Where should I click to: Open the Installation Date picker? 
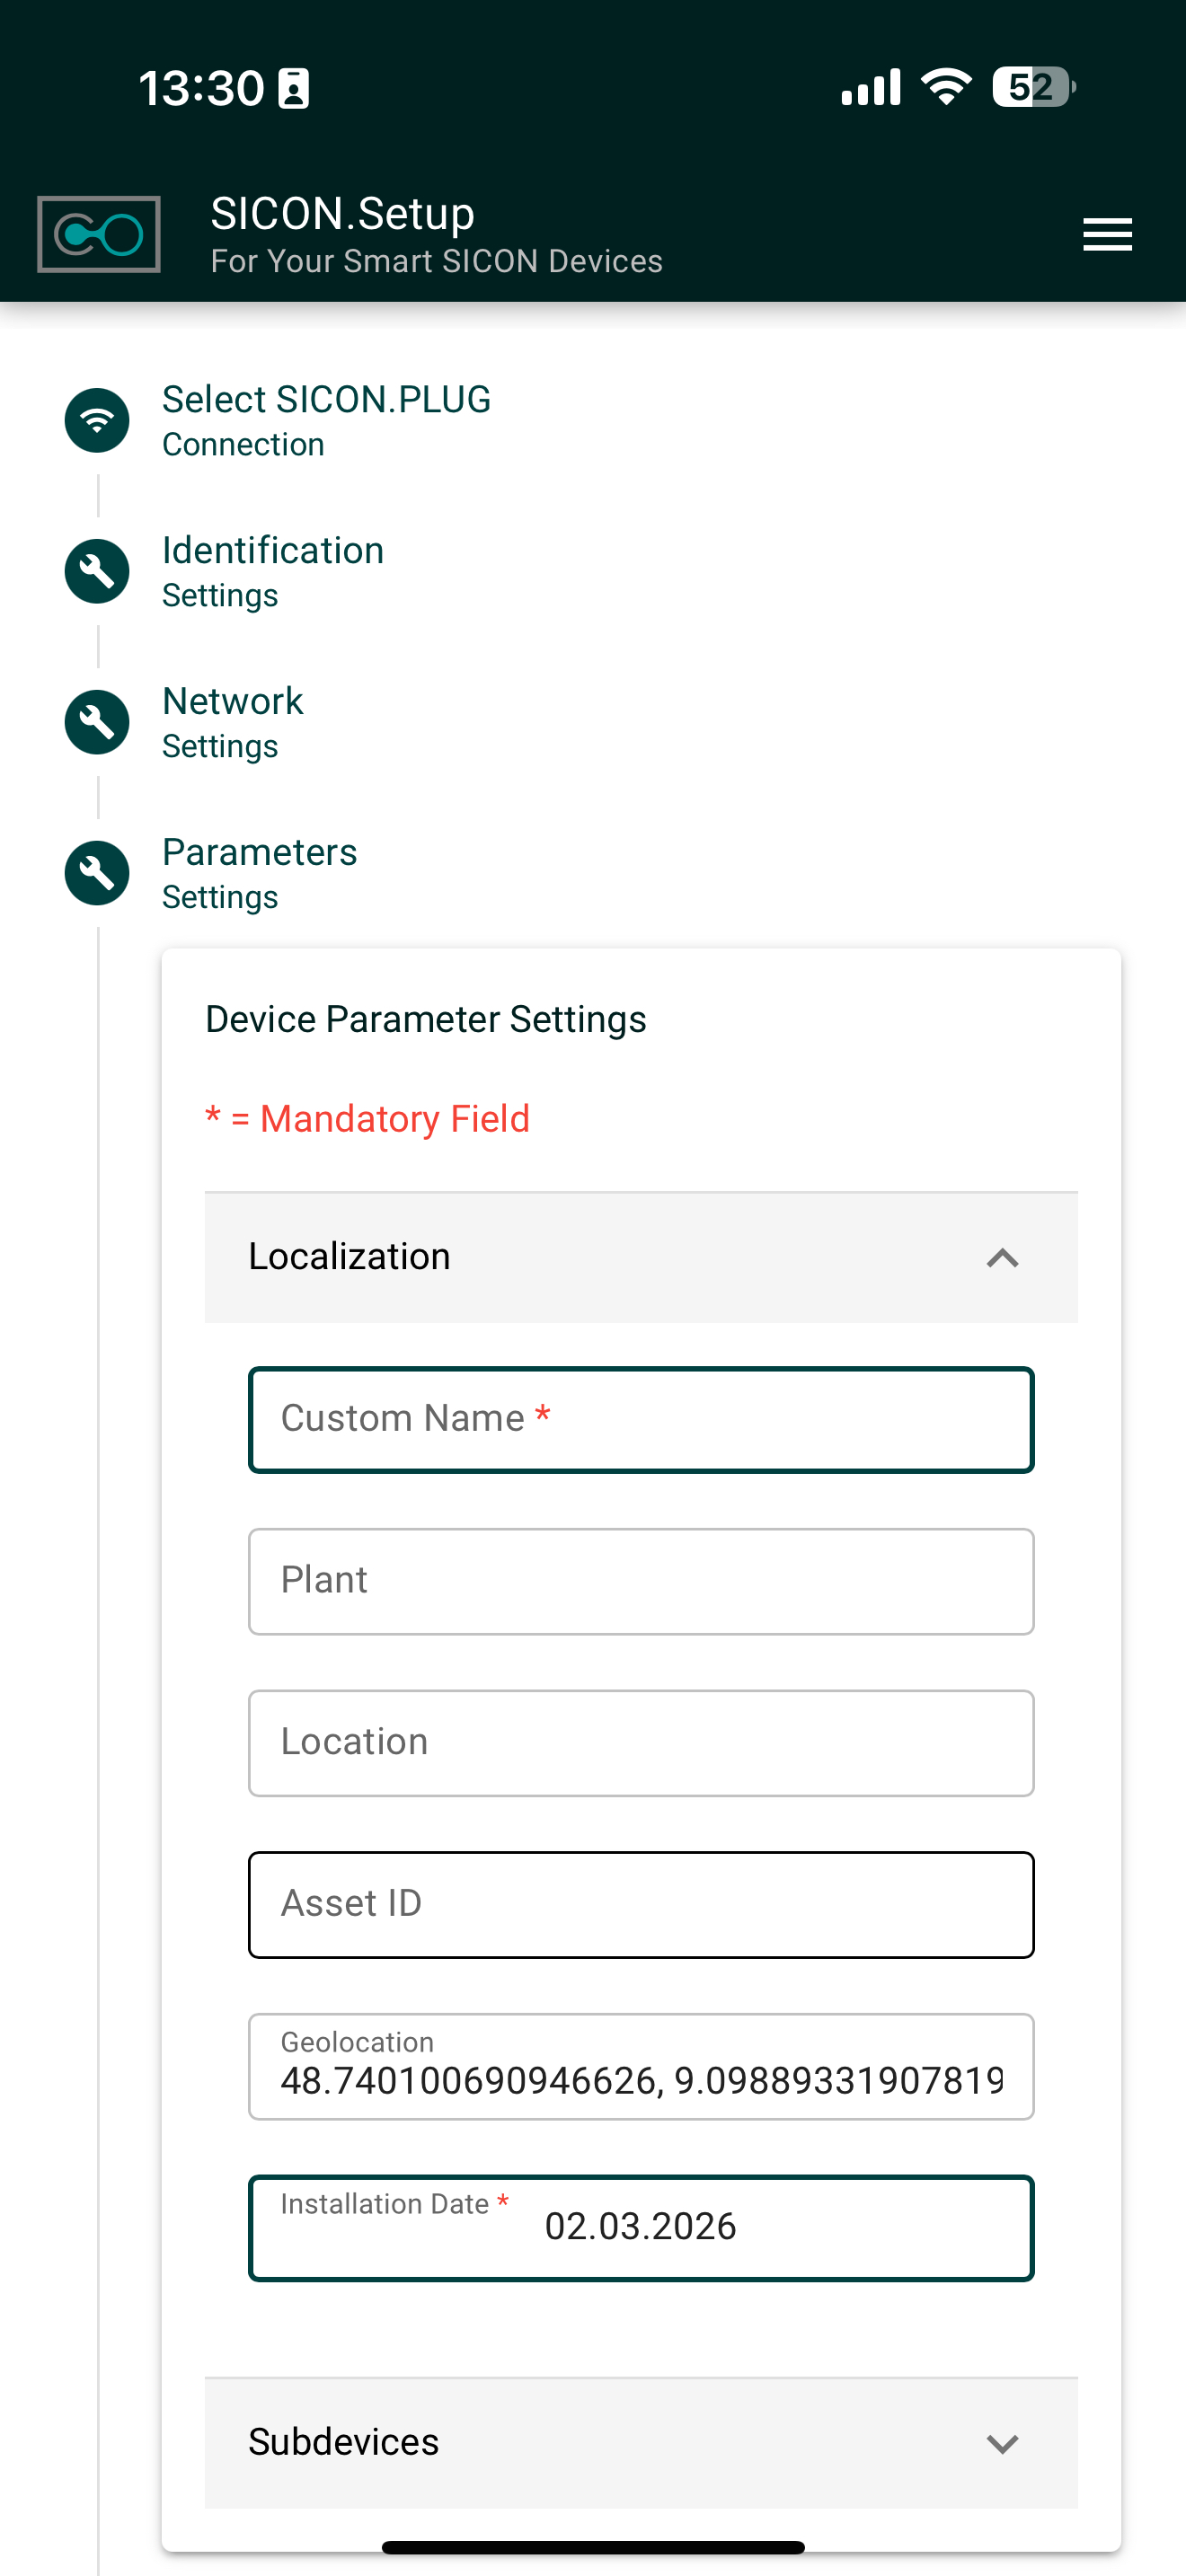click(x=640, y=2228)
